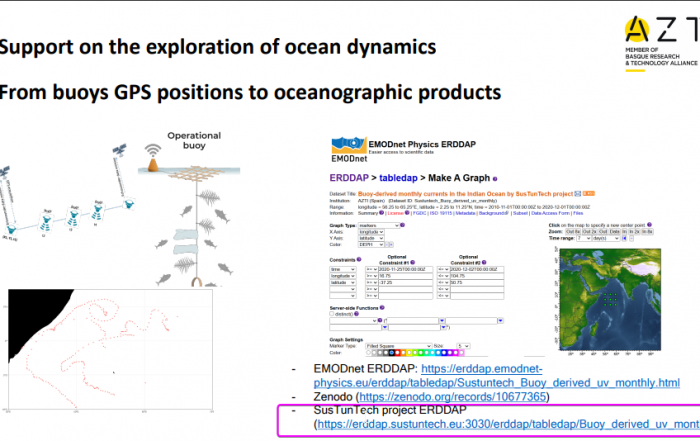700x441 pixels.
Task: Open help icon for Optional Constraint #2
Action: [x=484, y=262]
